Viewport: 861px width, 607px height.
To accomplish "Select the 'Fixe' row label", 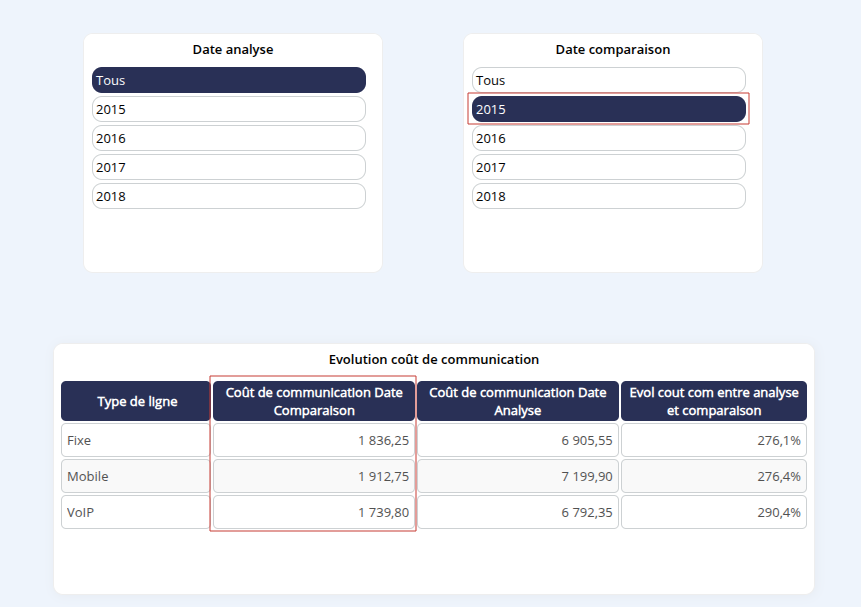I will 136,440.
